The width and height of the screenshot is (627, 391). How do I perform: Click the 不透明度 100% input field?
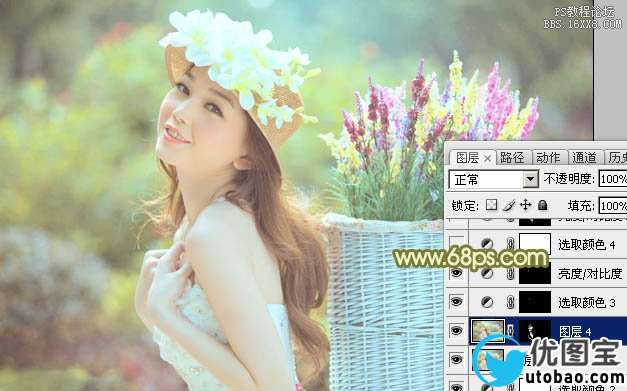coord(613,179)
